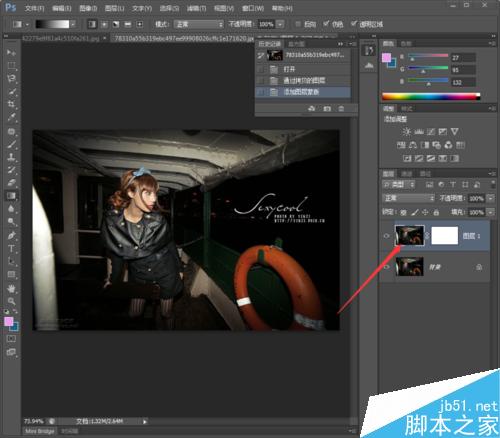Open layer blend mode dropdown 正常
Image resolution: width=500 pixels, height=438 pixels.
408,198
